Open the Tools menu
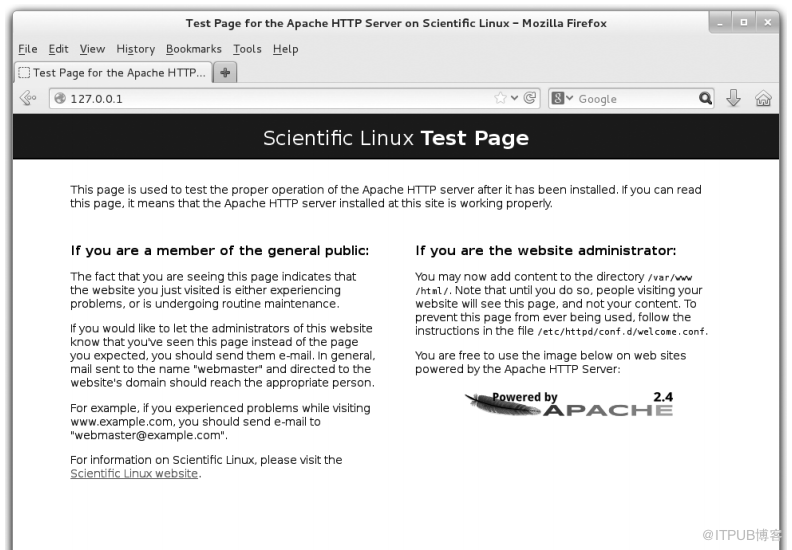 (247, 49)
